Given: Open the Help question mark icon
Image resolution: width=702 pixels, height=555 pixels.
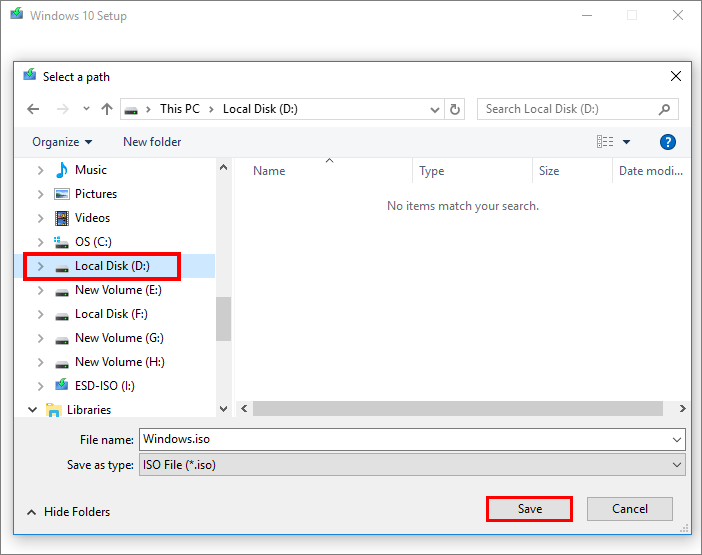Looking at the screenshot, I should click(x=668, y=142).
